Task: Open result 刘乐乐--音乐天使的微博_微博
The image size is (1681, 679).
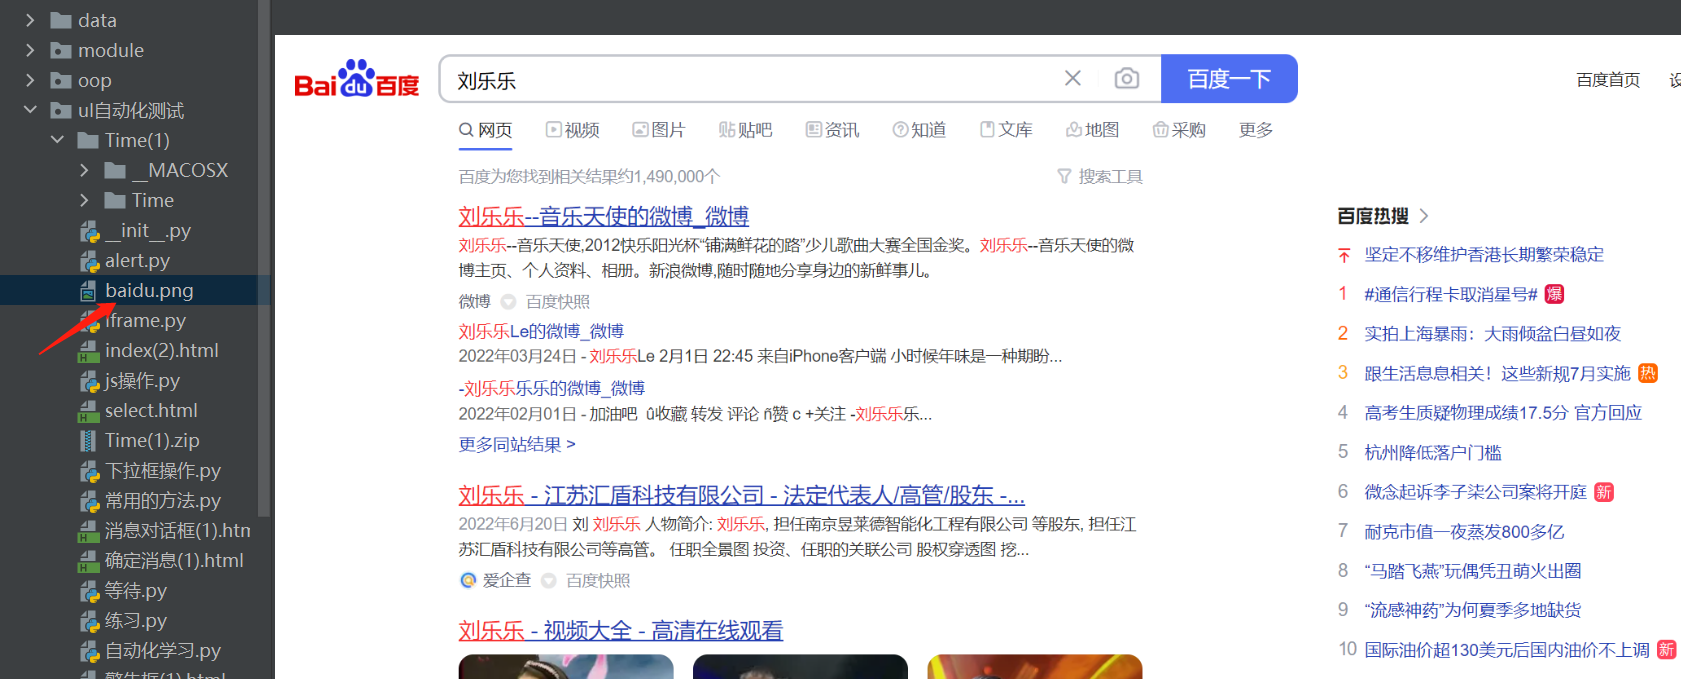Action: tap(604, 216)
